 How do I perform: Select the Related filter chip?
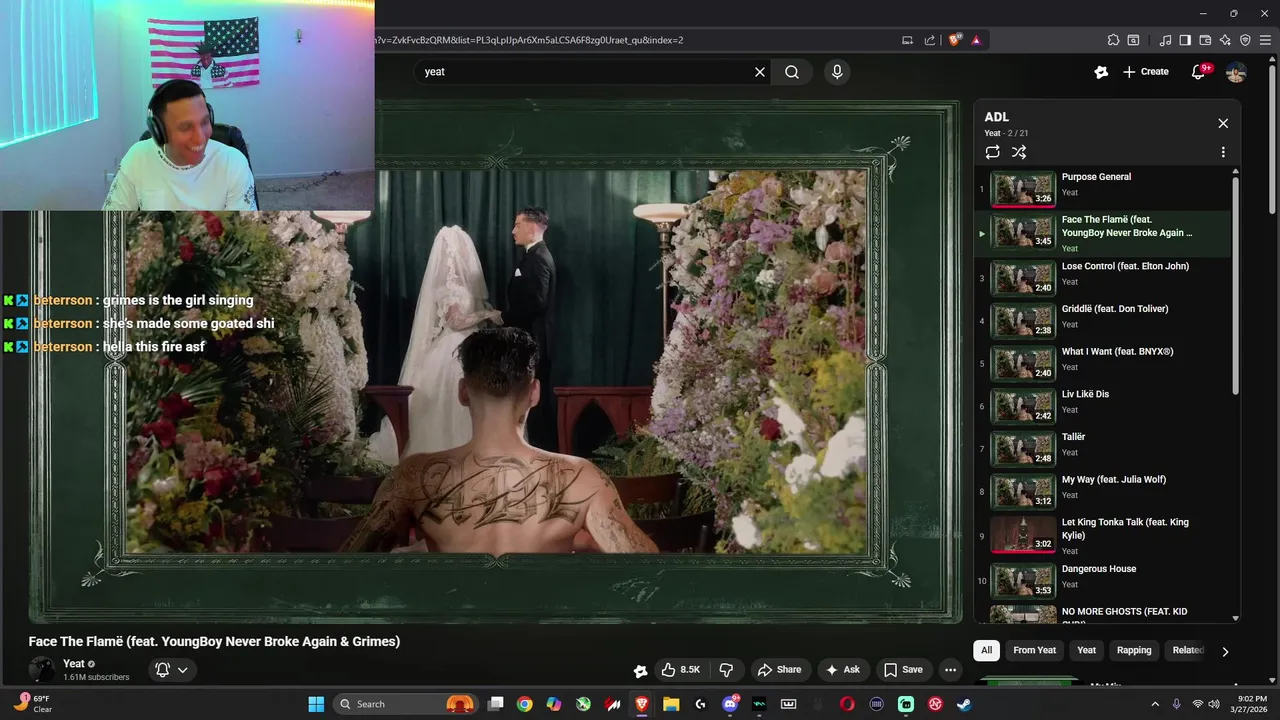click(x=1187, y=650)
